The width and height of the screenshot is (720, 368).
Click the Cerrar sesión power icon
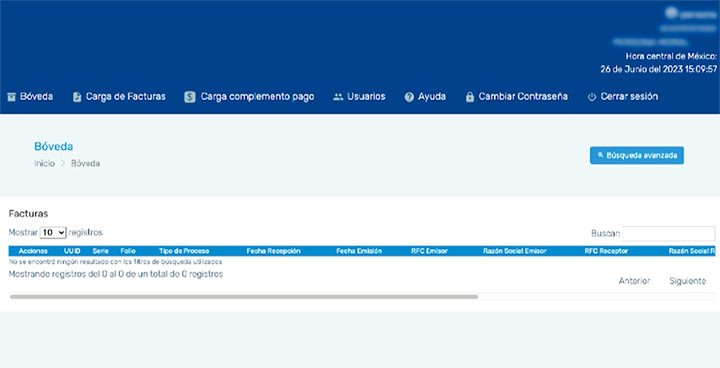[x=592, y=97]
